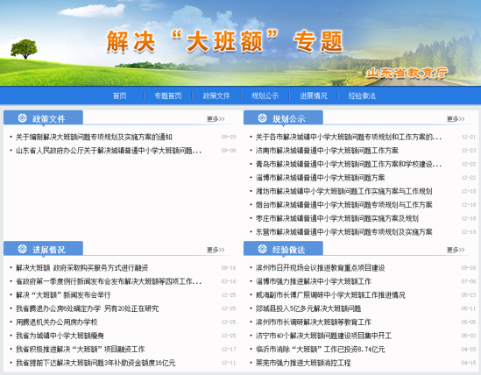Open 我省腾退办公房6处确定办学 article
The width and height of the screenshot is (481, 375).
87,309
